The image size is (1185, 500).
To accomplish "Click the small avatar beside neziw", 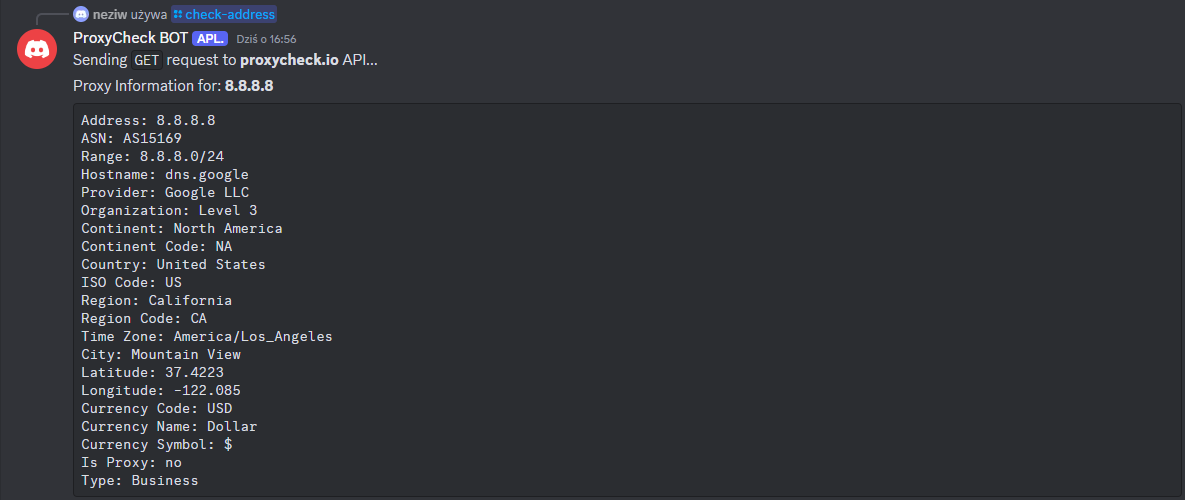I will [81, 14].
